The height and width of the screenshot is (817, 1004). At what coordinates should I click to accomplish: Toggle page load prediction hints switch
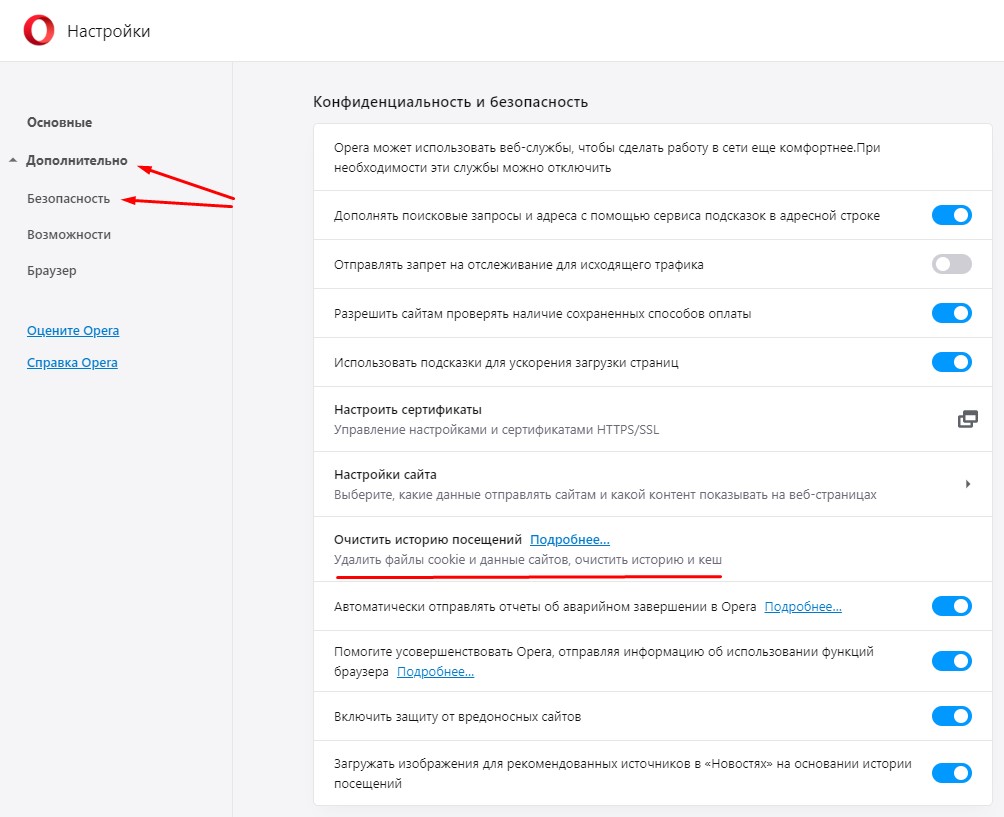pos(951,362)
